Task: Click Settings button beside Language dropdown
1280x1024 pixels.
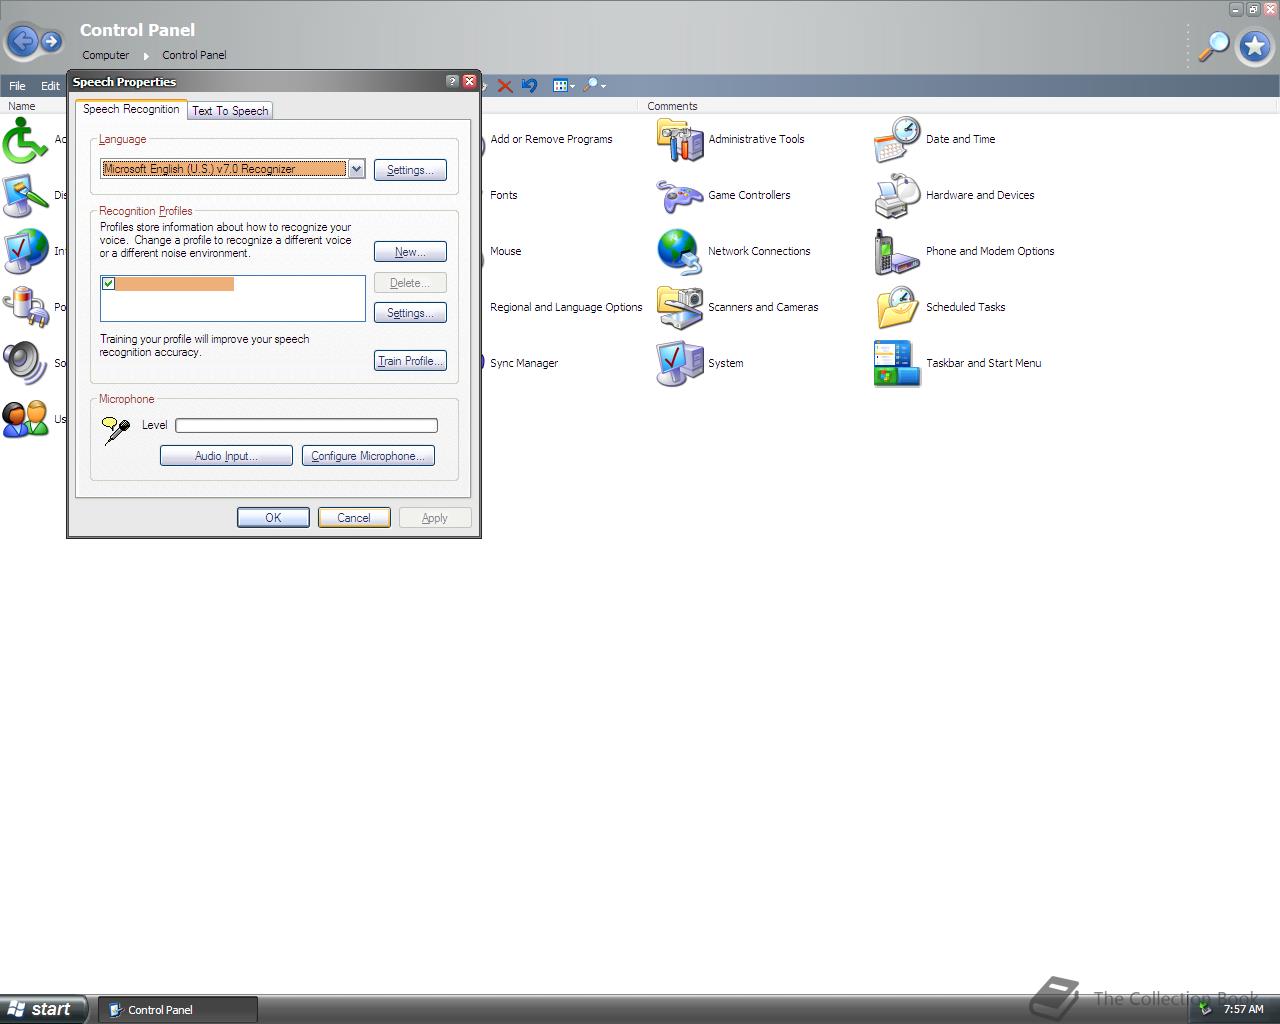Action: pyautogui.click(x=410, y=170)
